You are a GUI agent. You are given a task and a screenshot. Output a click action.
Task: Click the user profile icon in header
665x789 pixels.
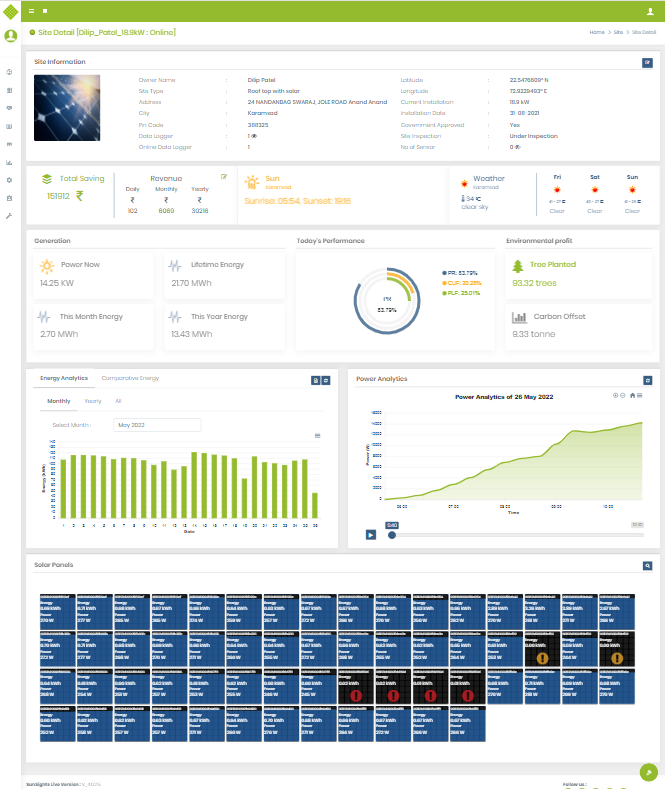[x=650, y=11]
